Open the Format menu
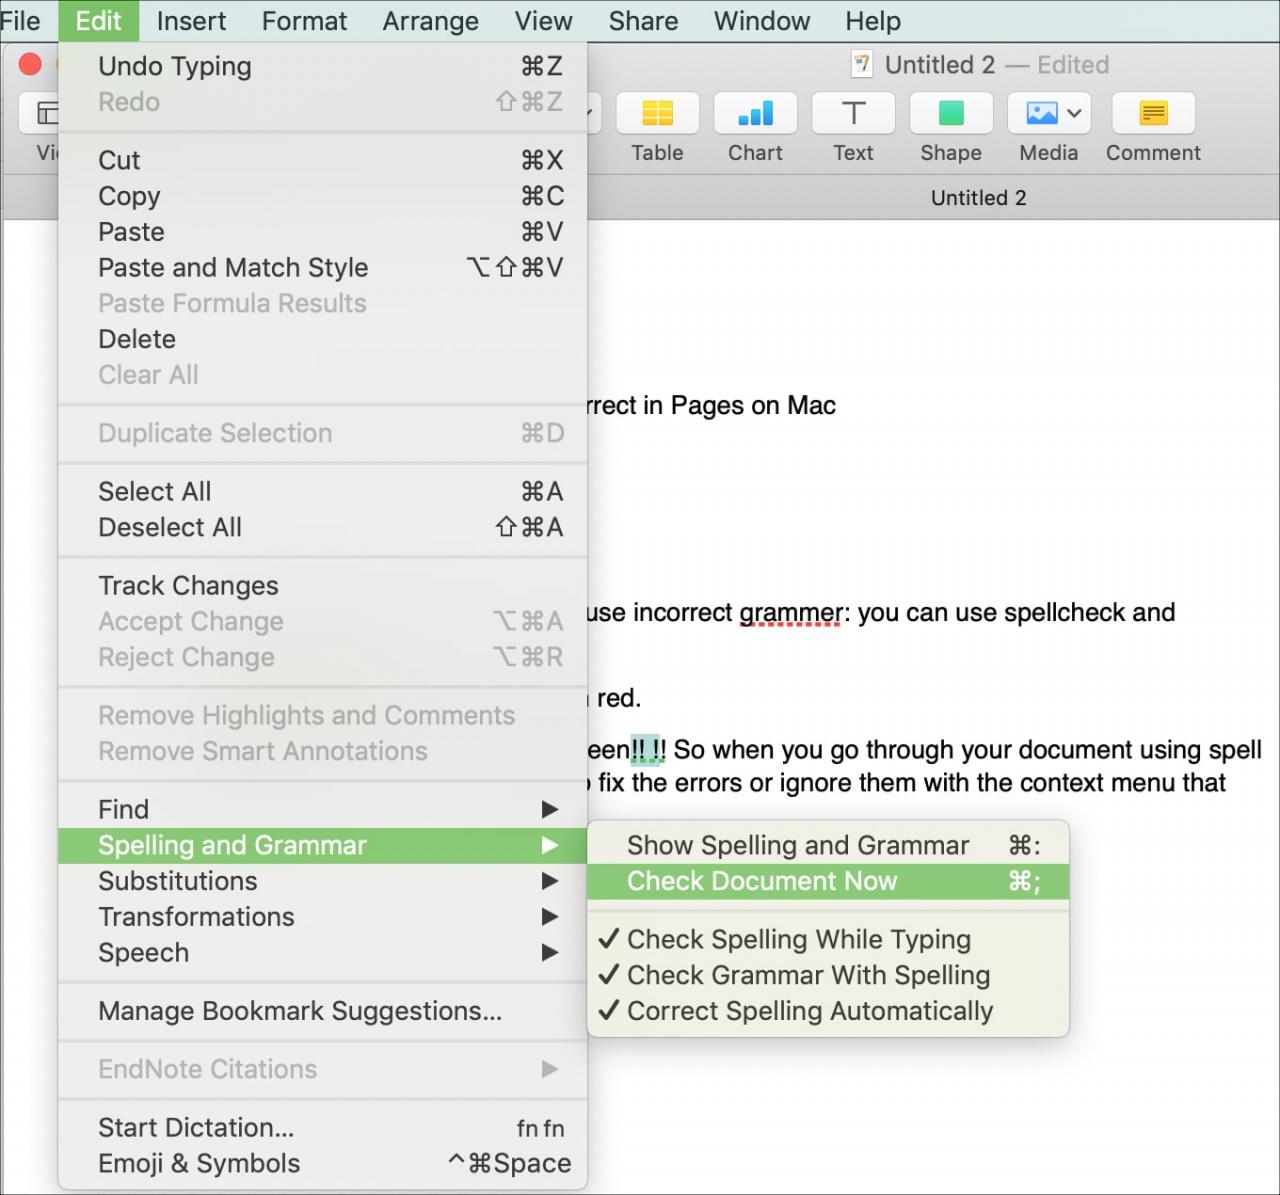Viewport: 1280px width, 1195px height. (x=304, y=21)
